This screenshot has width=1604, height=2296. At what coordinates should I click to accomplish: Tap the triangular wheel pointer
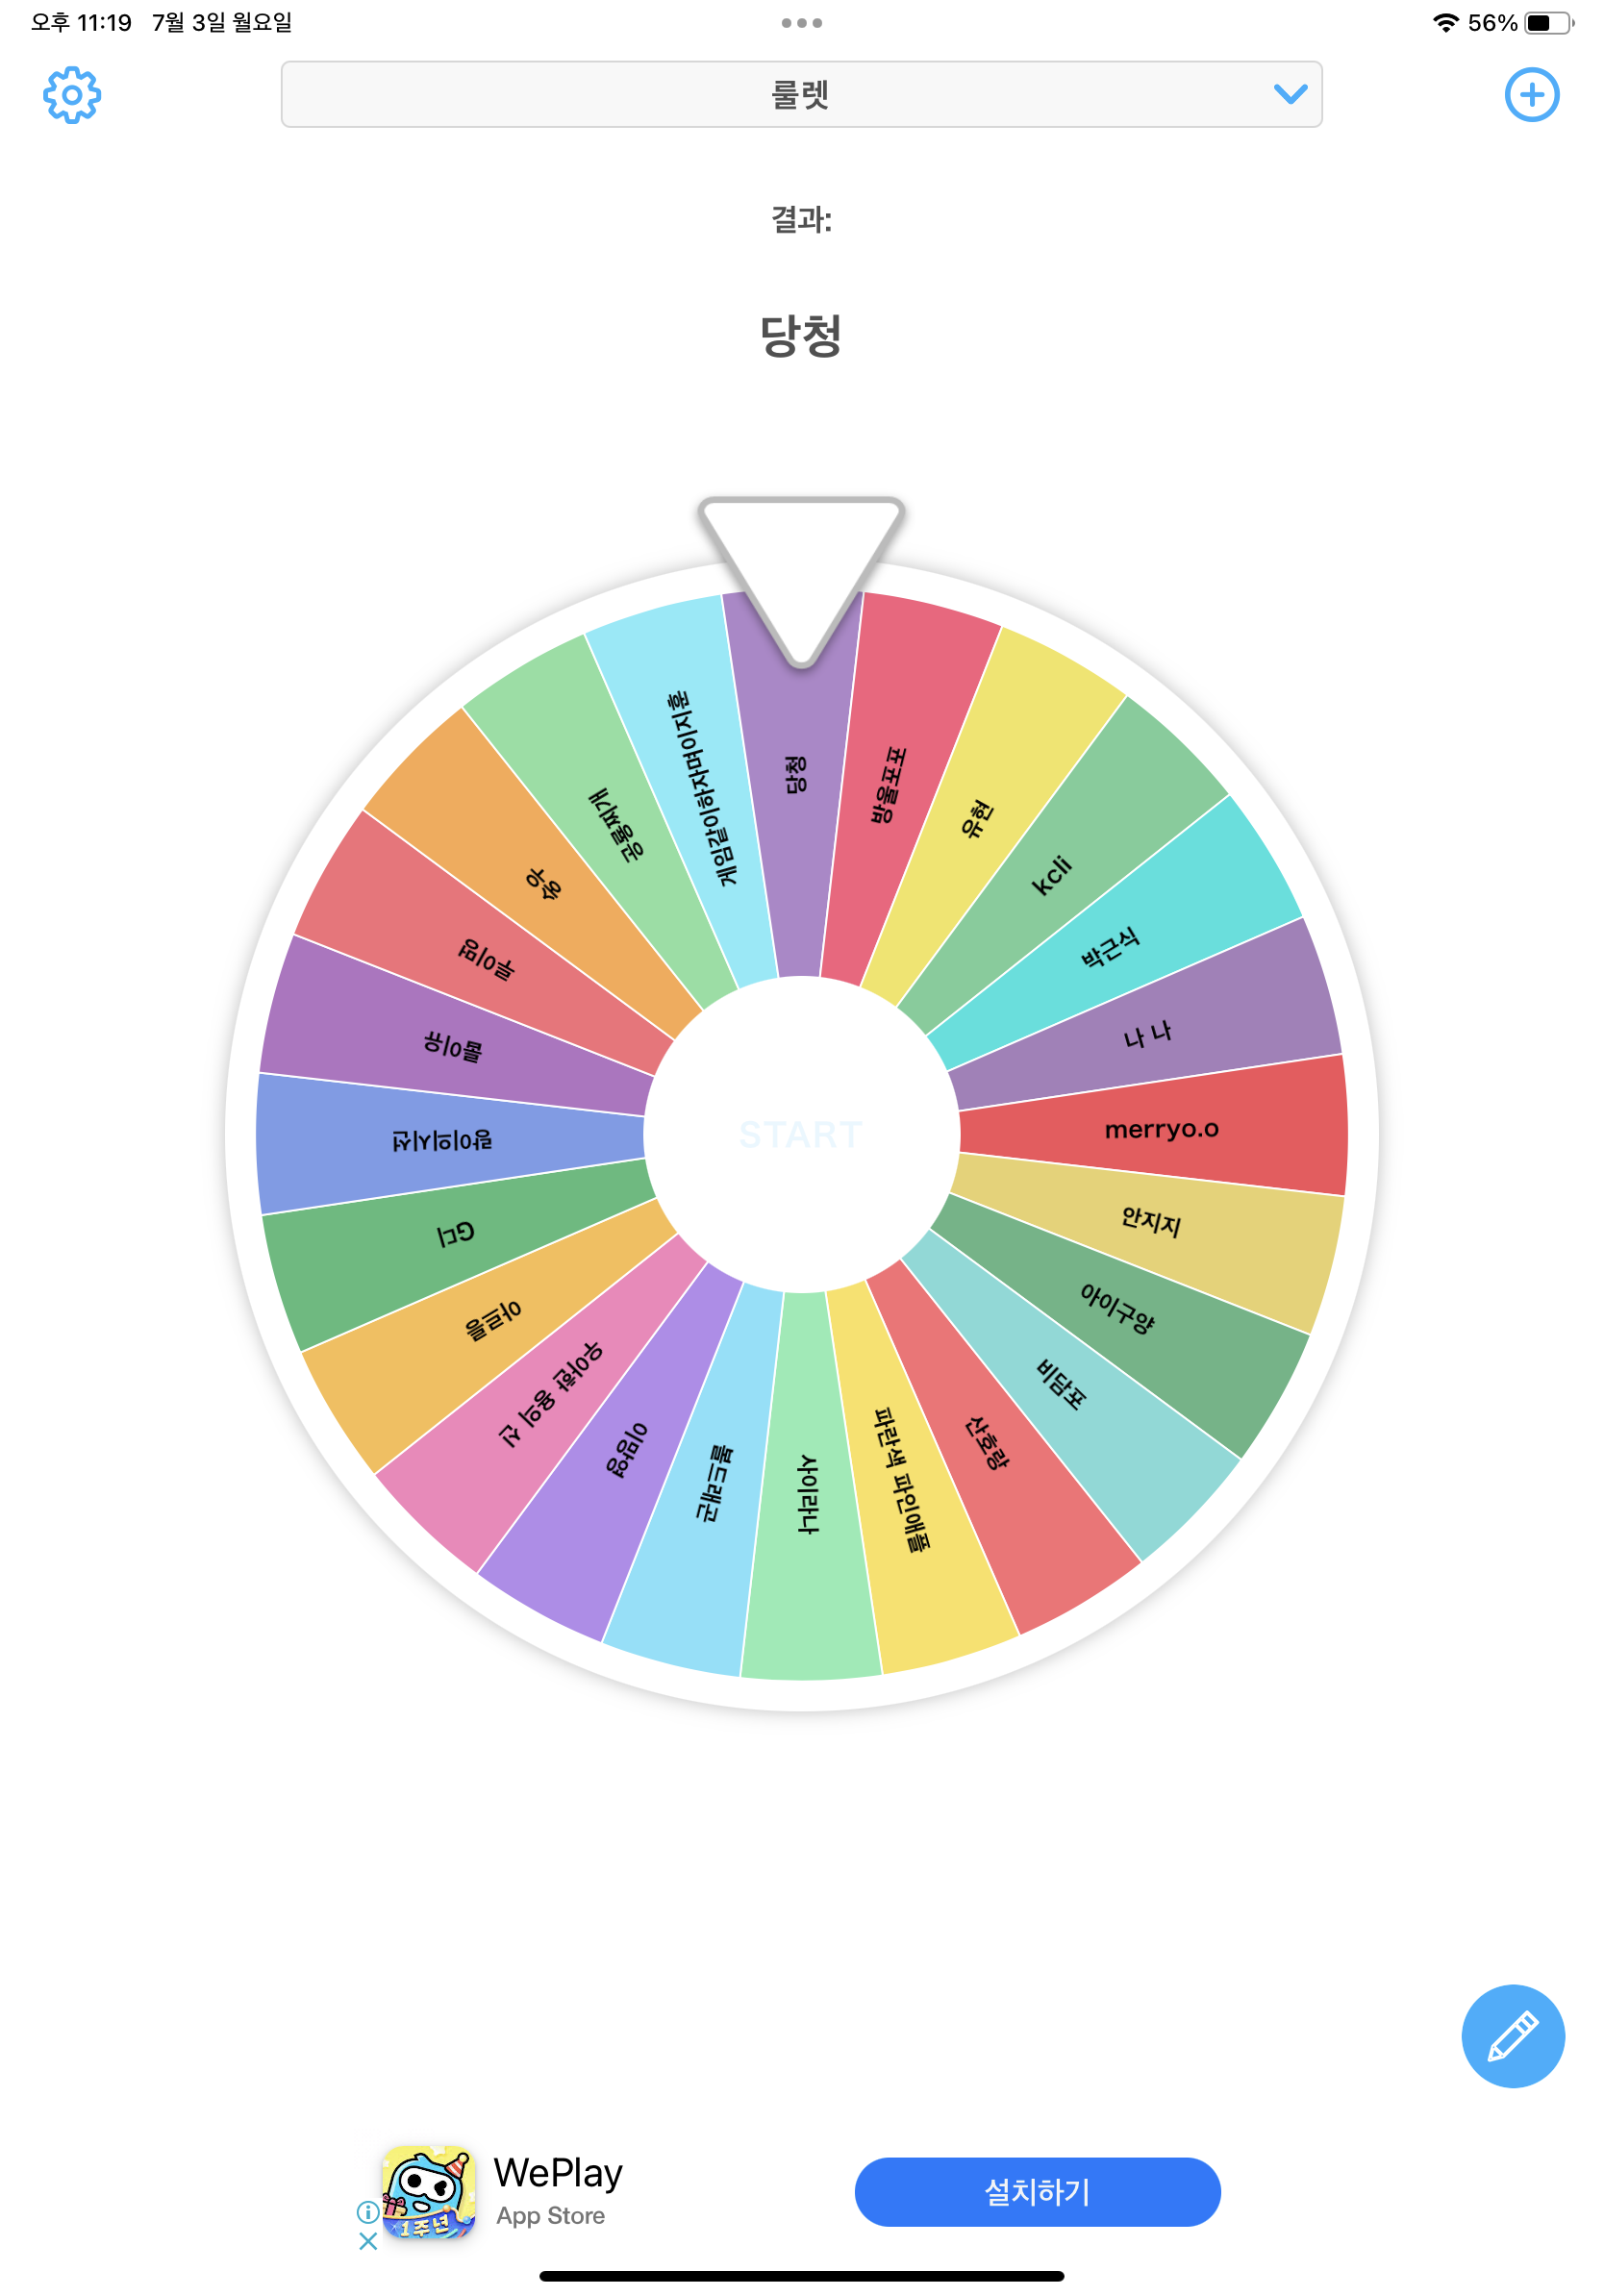click(801, 560)
